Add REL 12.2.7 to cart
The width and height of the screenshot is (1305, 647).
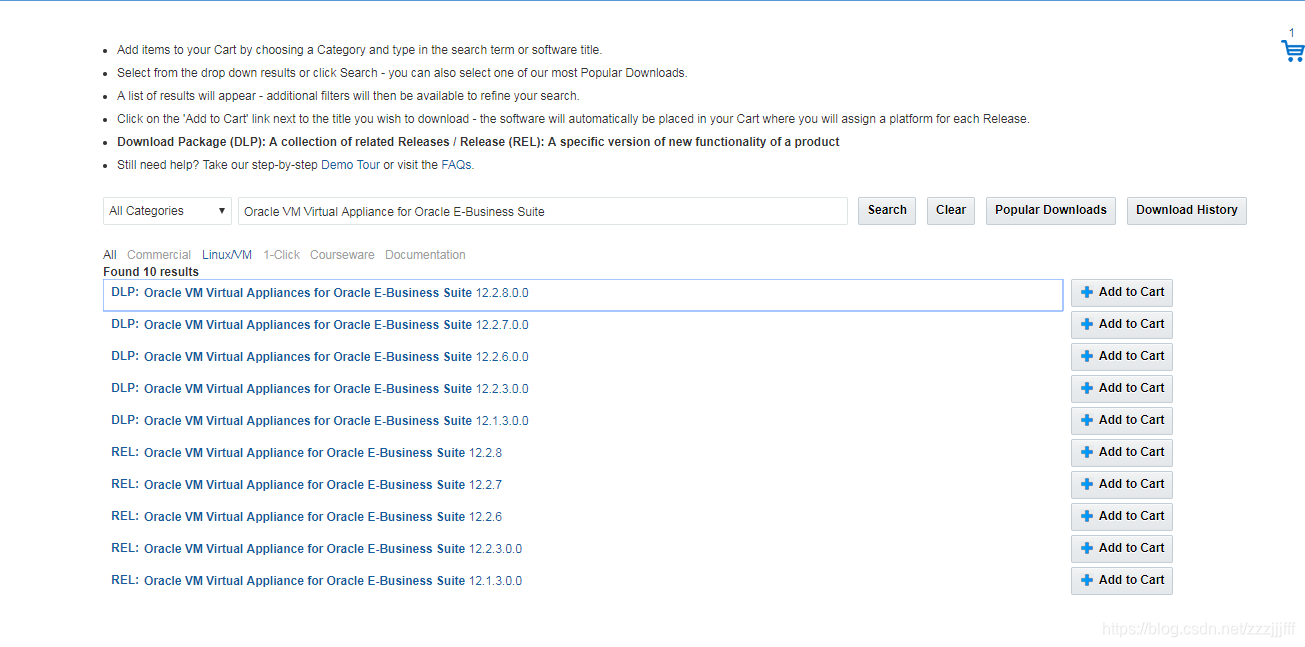pyautogui.click(x=1122, y=485)
